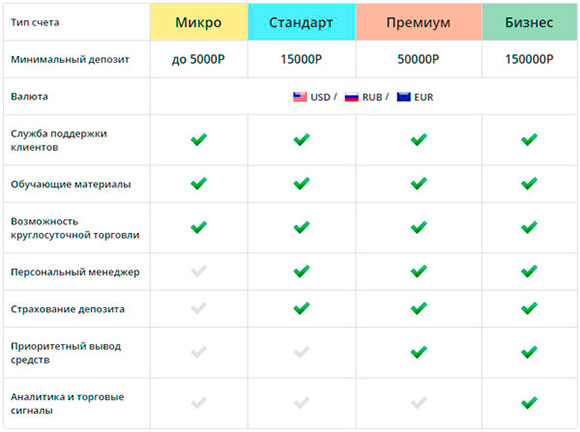The image size is (580, 432).
Task: Select the cyan Стандарт account header
Action: [301, 22]
